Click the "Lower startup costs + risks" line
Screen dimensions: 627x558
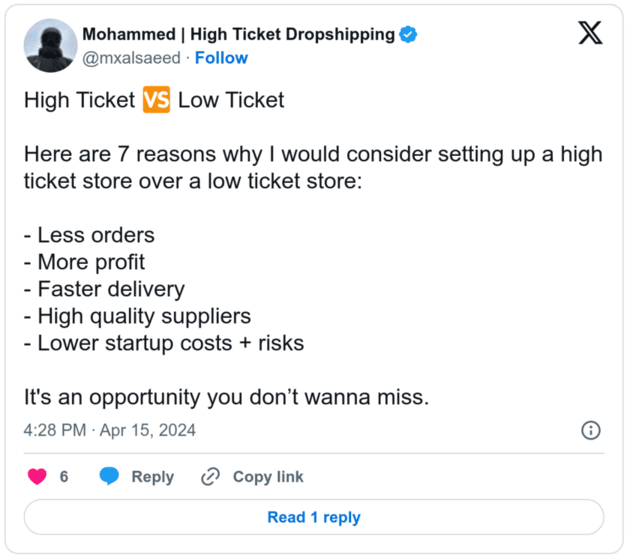[164, 343]
